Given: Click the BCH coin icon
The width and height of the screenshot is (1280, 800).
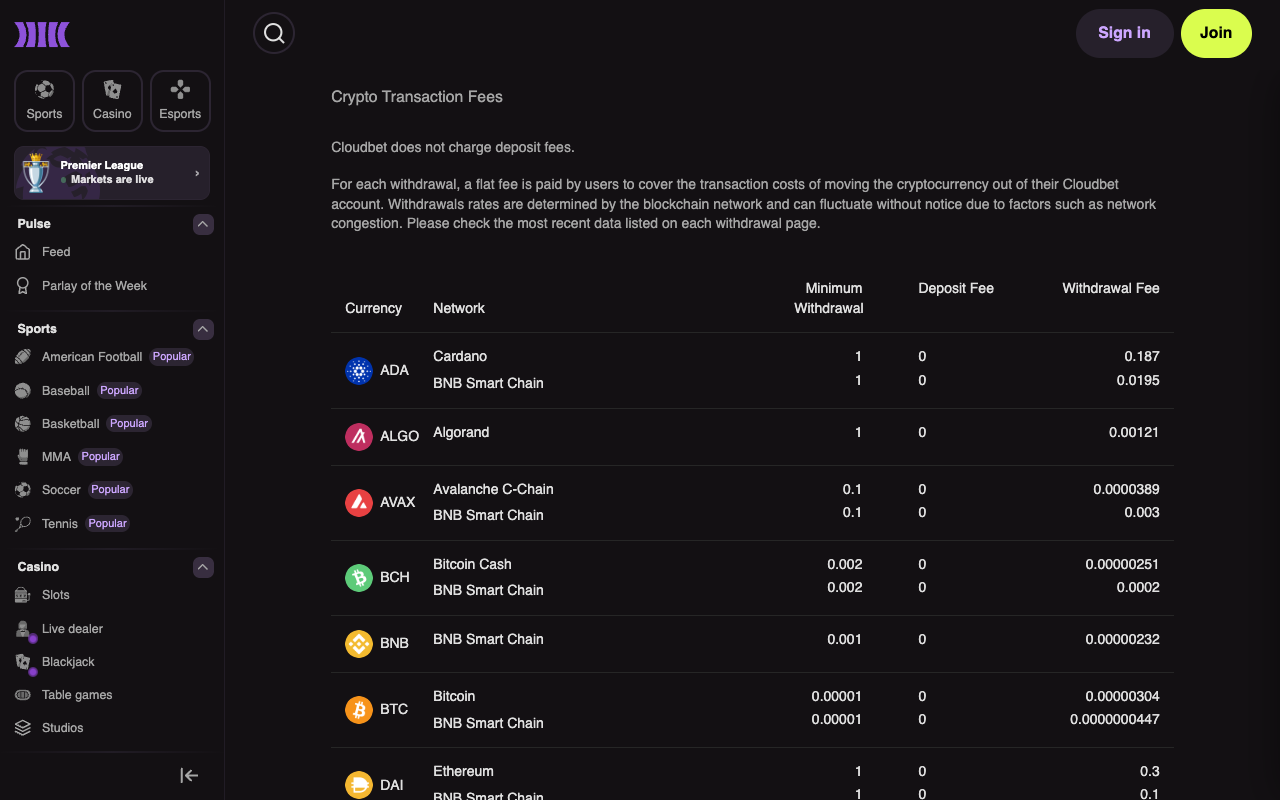Looking at the screenshot, I should point(359,577).
